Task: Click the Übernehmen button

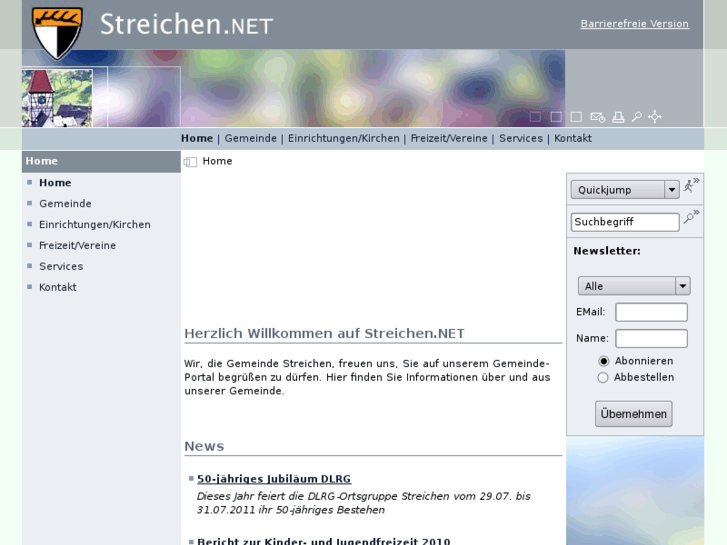Action: coord(633,414)
